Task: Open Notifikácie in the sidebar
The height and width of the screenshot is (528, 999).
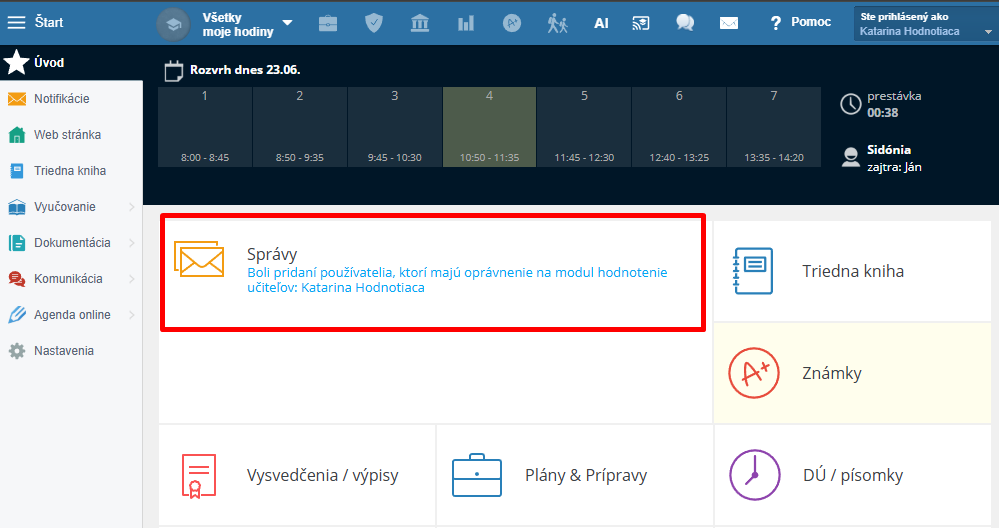Action: click(71, 99)
